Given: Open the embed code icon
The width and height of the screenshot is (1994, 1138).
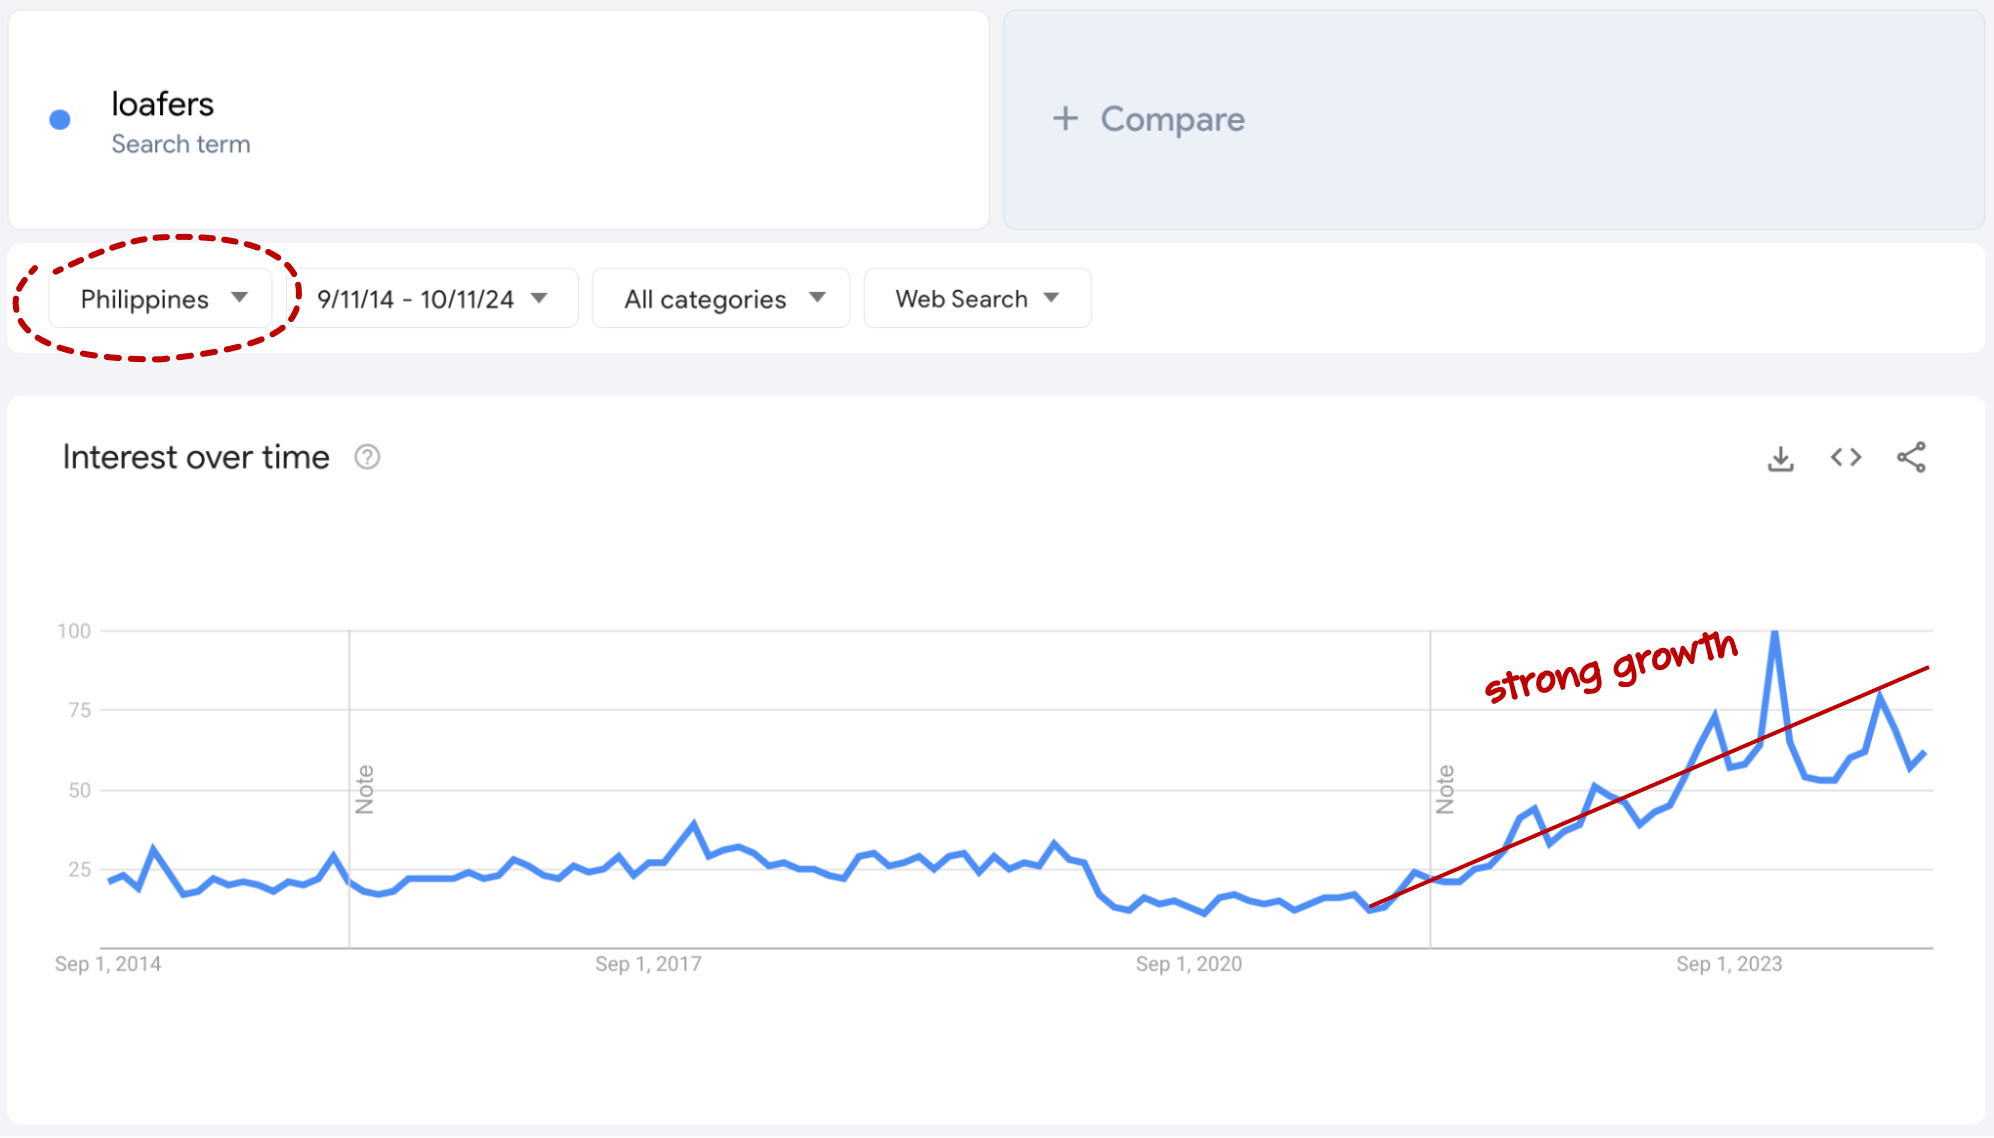Looking at the screenshot, I should point(1846,458).
